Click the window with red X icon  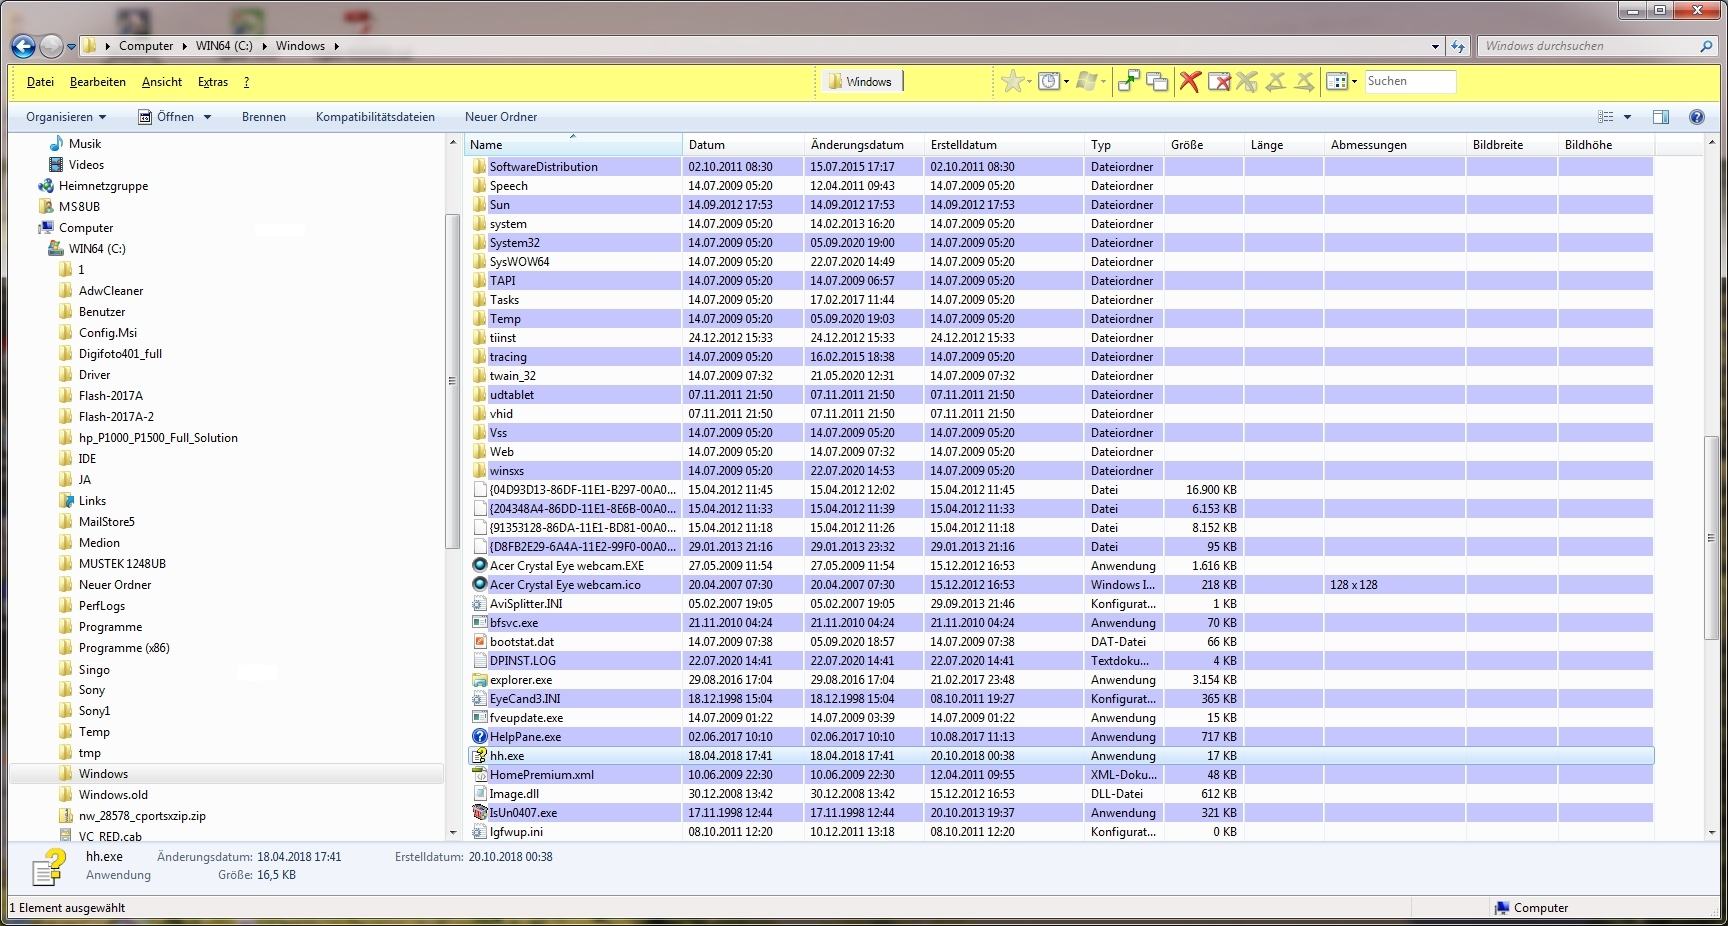pyautogui.click(x=1219, y=82)
